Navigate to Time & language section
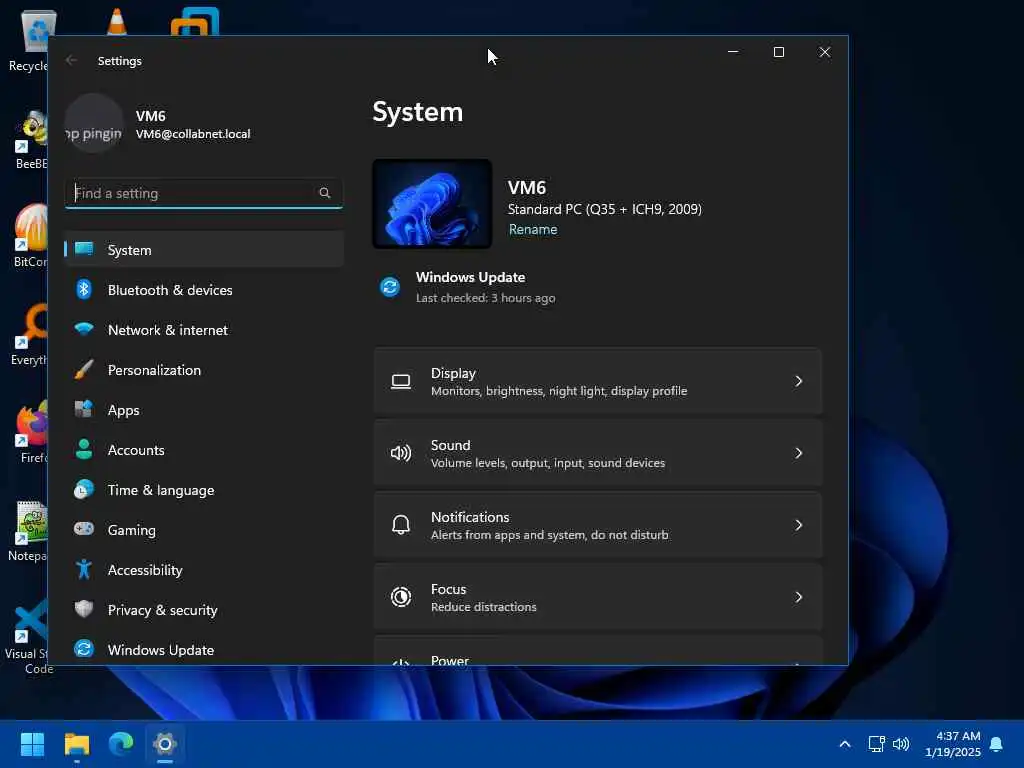 point(204,490)
